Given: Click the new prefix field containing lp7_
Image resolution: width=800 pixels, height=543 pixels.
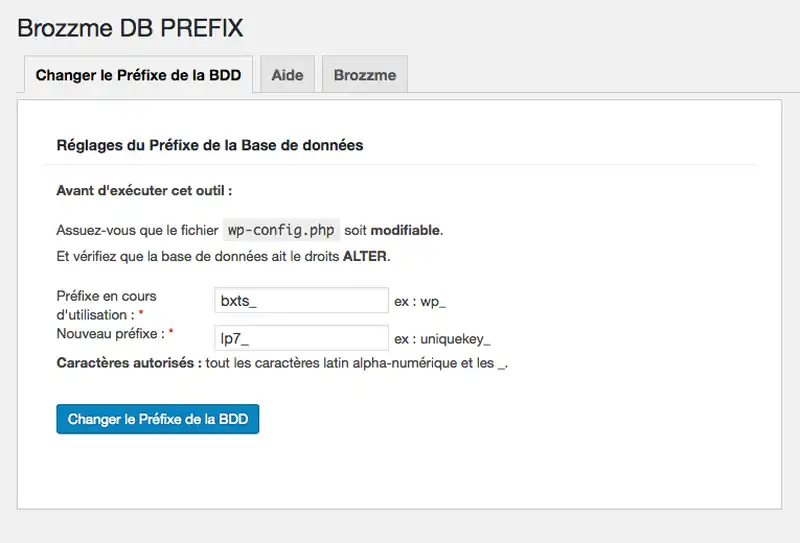Looking at the screenshot, I should [x=301, y=338].
